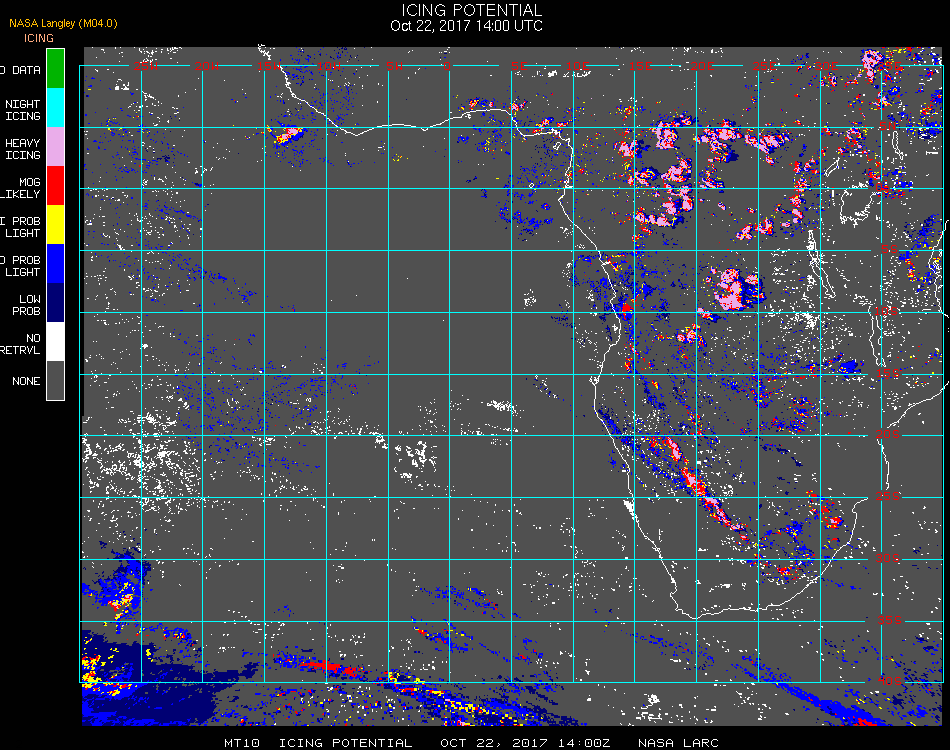
Task: Click the '35S' latitude label
Action: 889,620
